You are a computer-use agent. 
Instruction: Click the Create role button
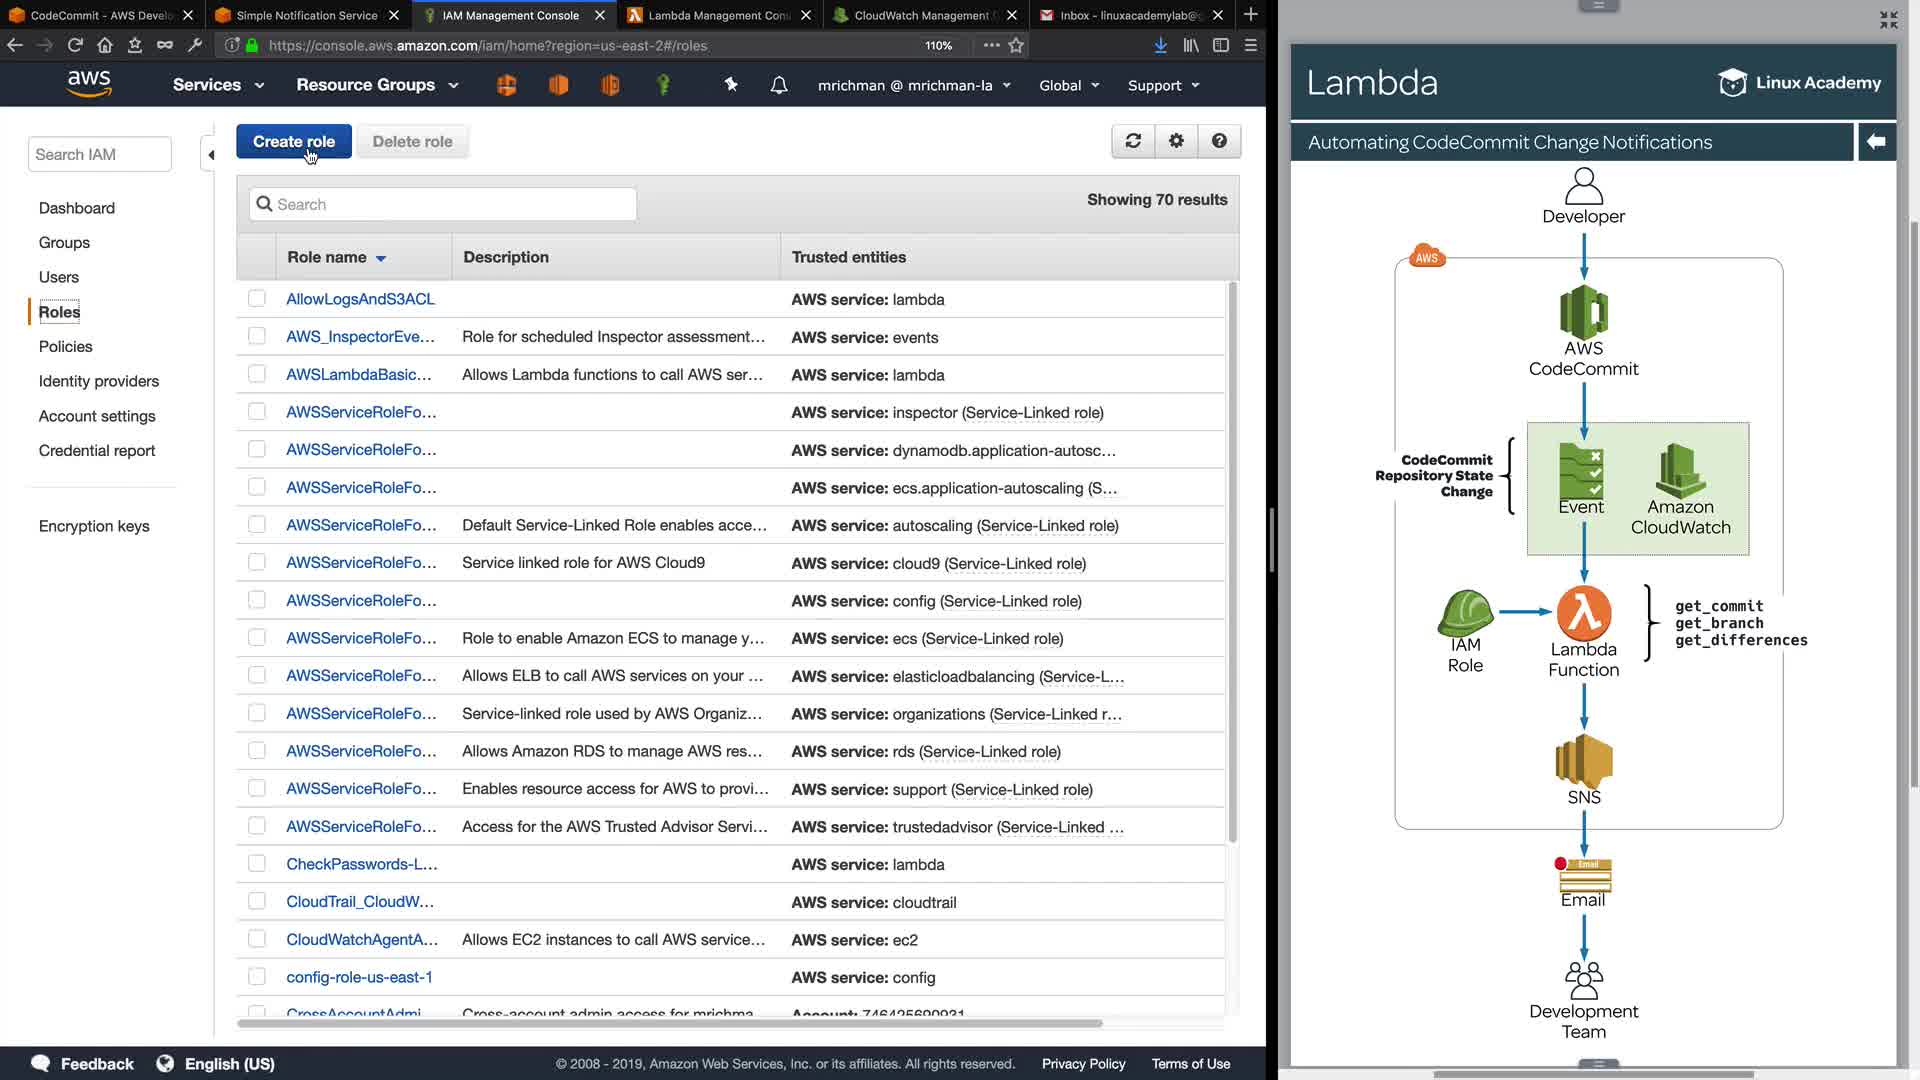click(x=293, y=141)
